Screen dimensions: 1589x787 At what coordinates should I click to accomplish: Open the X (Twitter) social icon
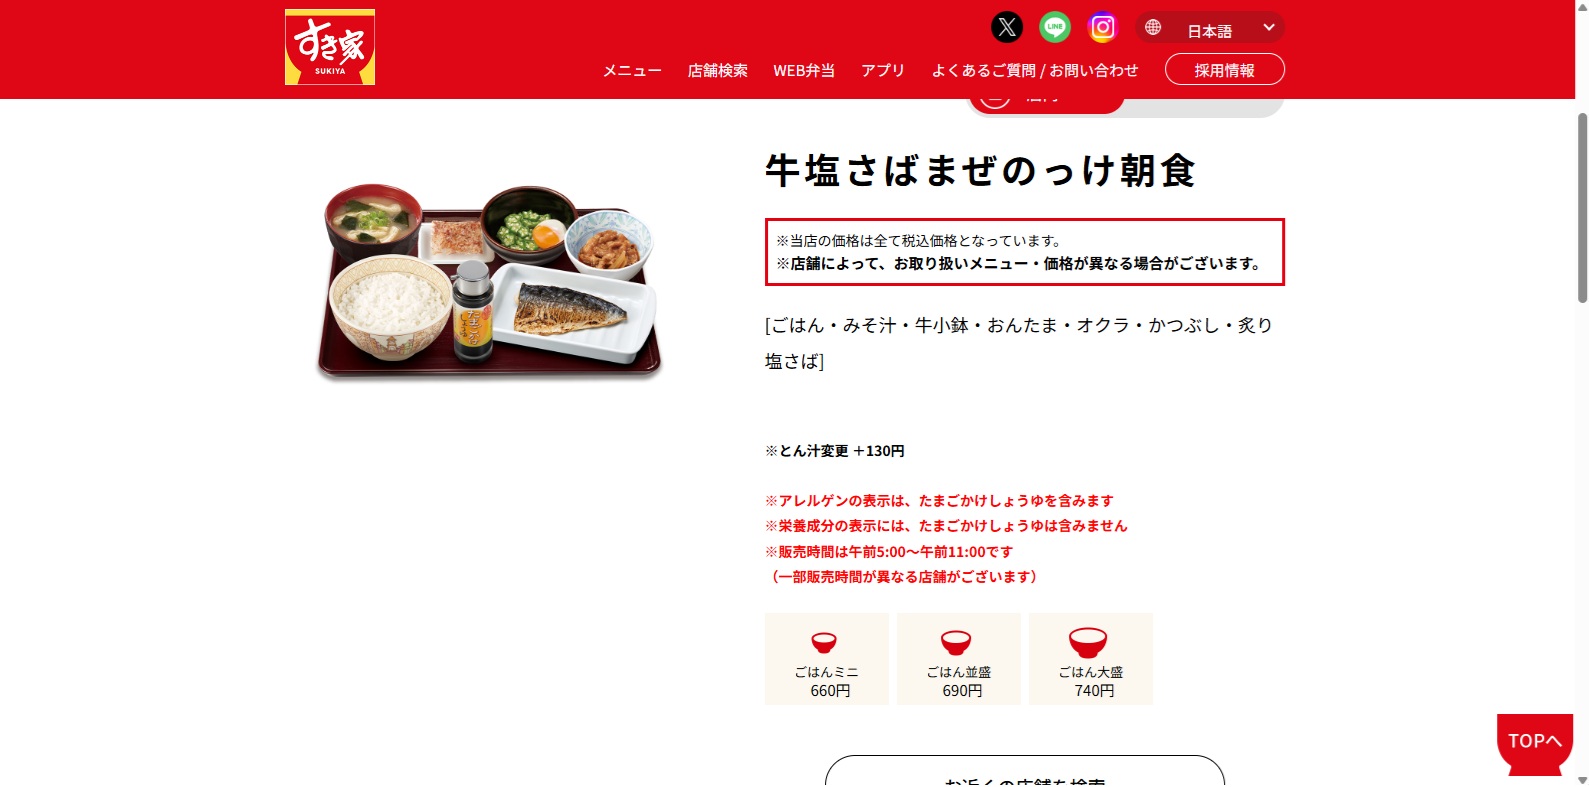click(x=1007, y=27)
